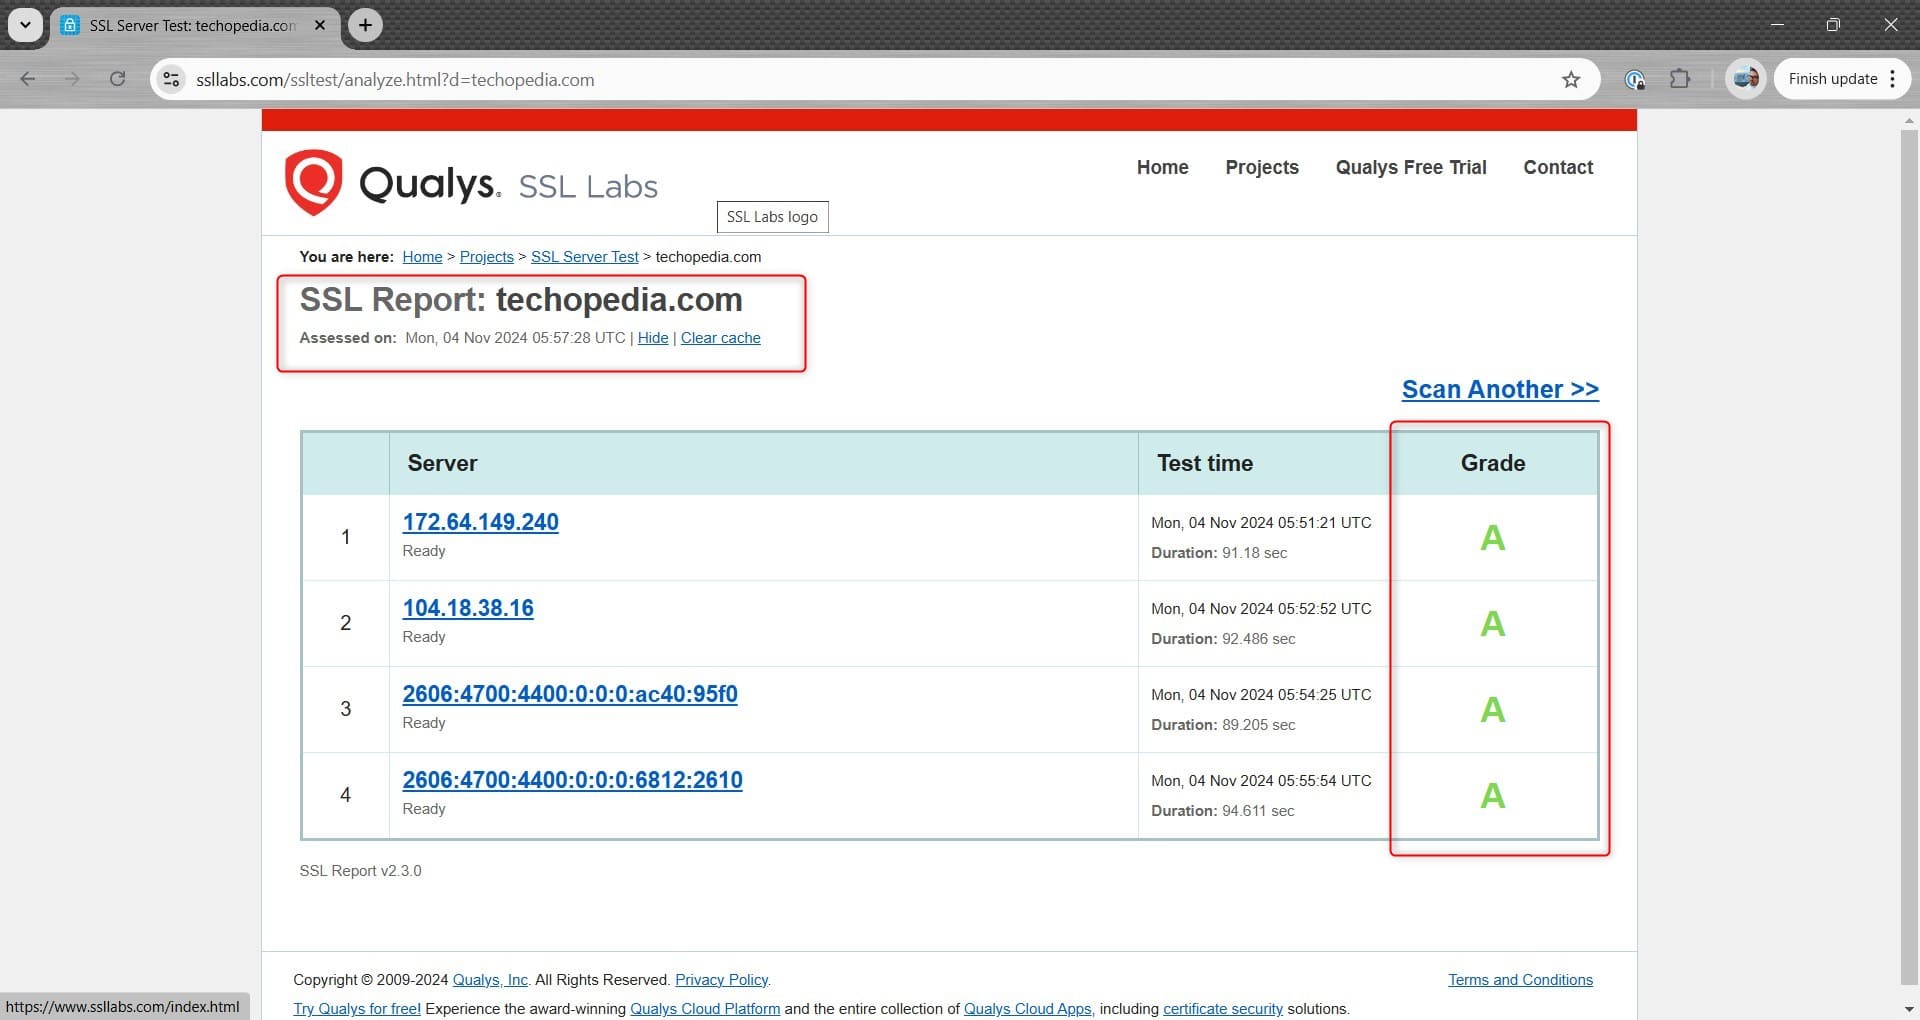1920x1020 pixels.
Task: Open the Qualys Cloud Apps link
Action: 1028,1009
